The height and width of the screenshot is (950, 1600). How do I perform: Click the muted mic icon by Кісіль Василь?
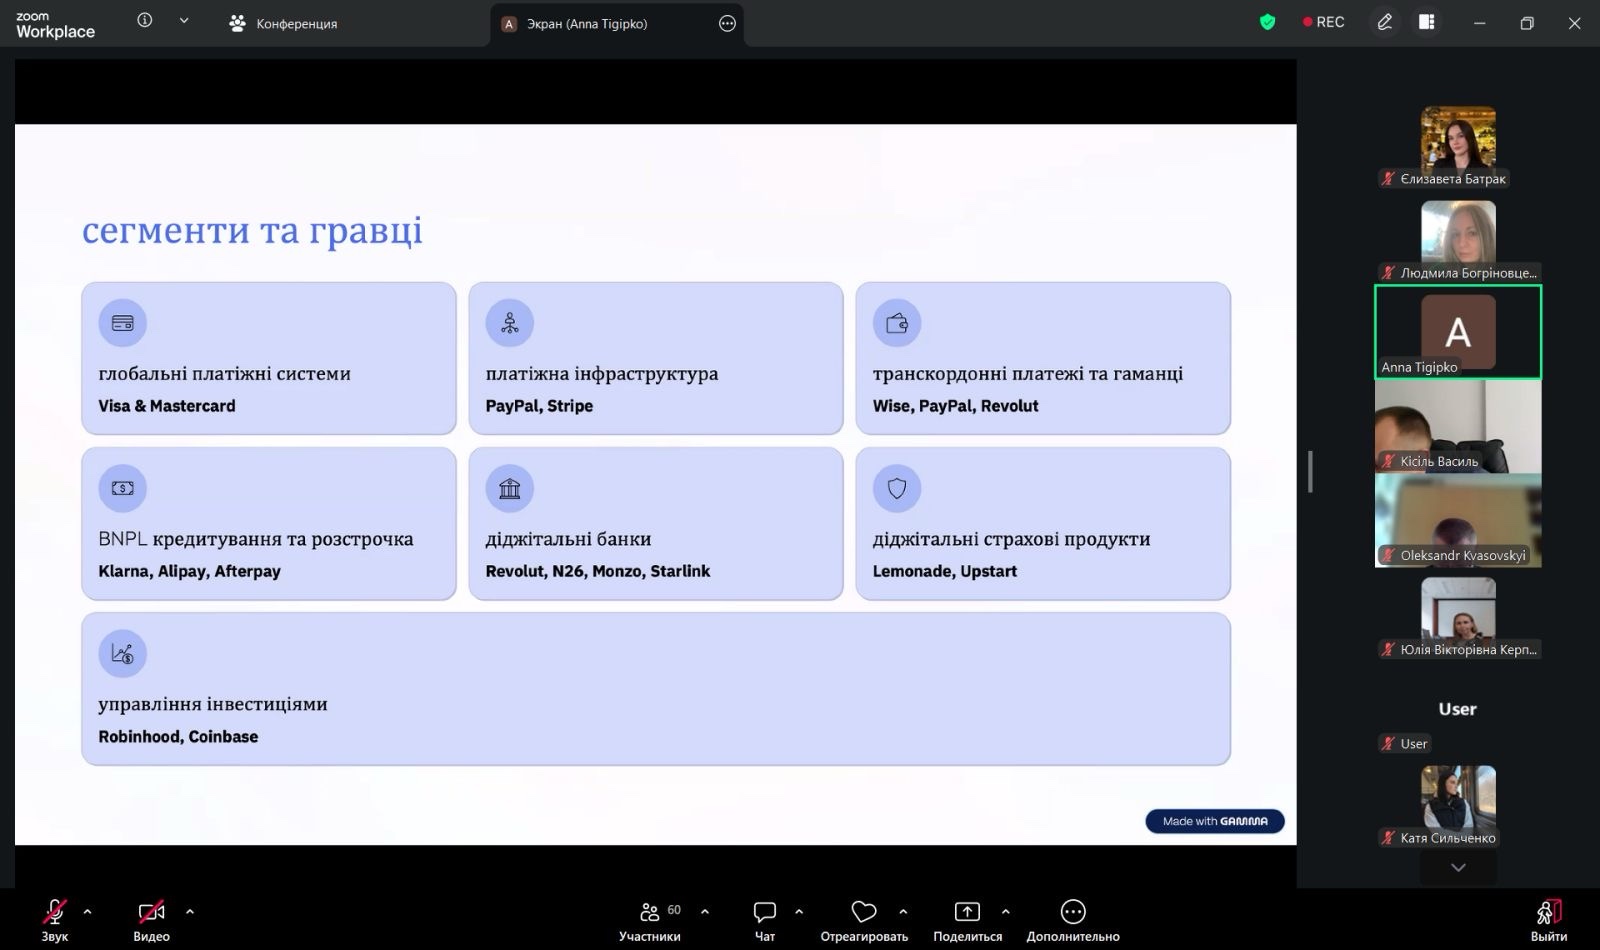pyautogui.click(x=1388, y=461)
